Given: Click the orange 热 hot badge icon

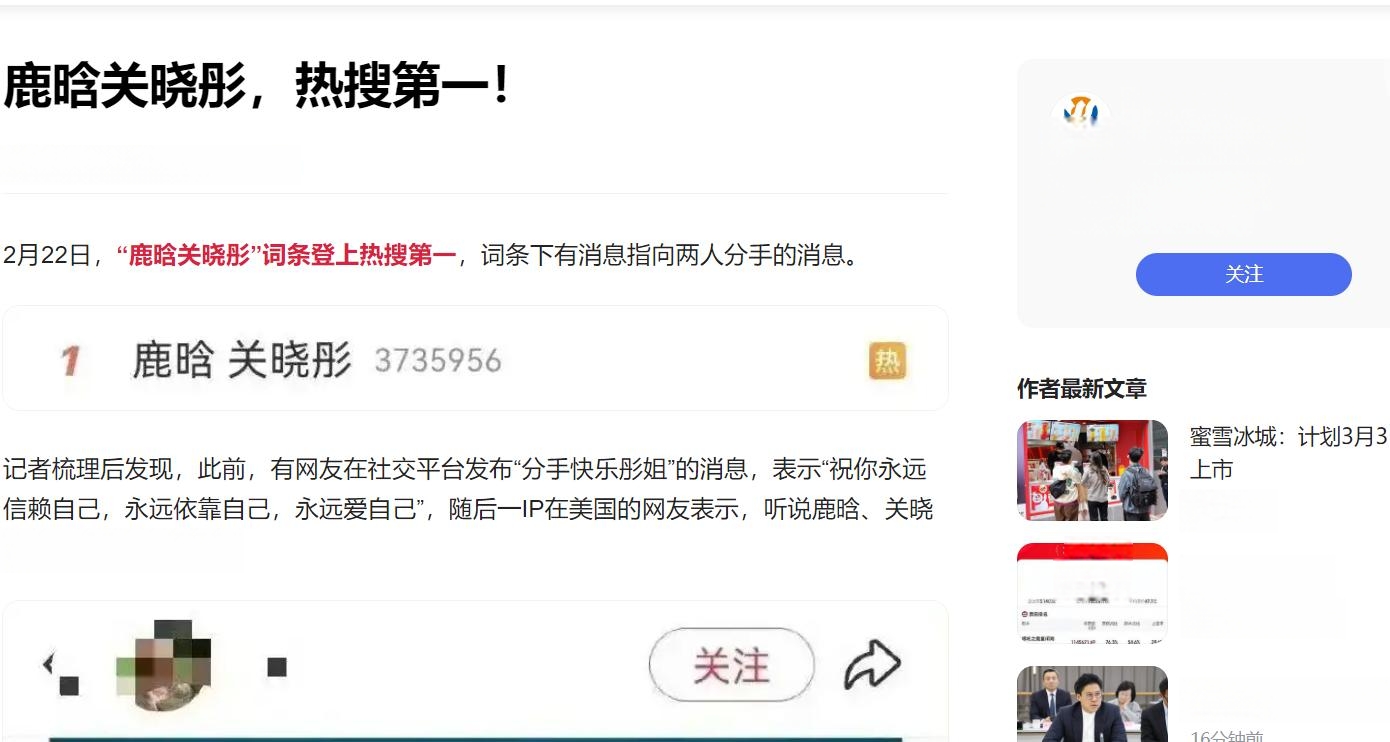Looking at the screenshot, I should pyautogui.click(x=887, y=360).
